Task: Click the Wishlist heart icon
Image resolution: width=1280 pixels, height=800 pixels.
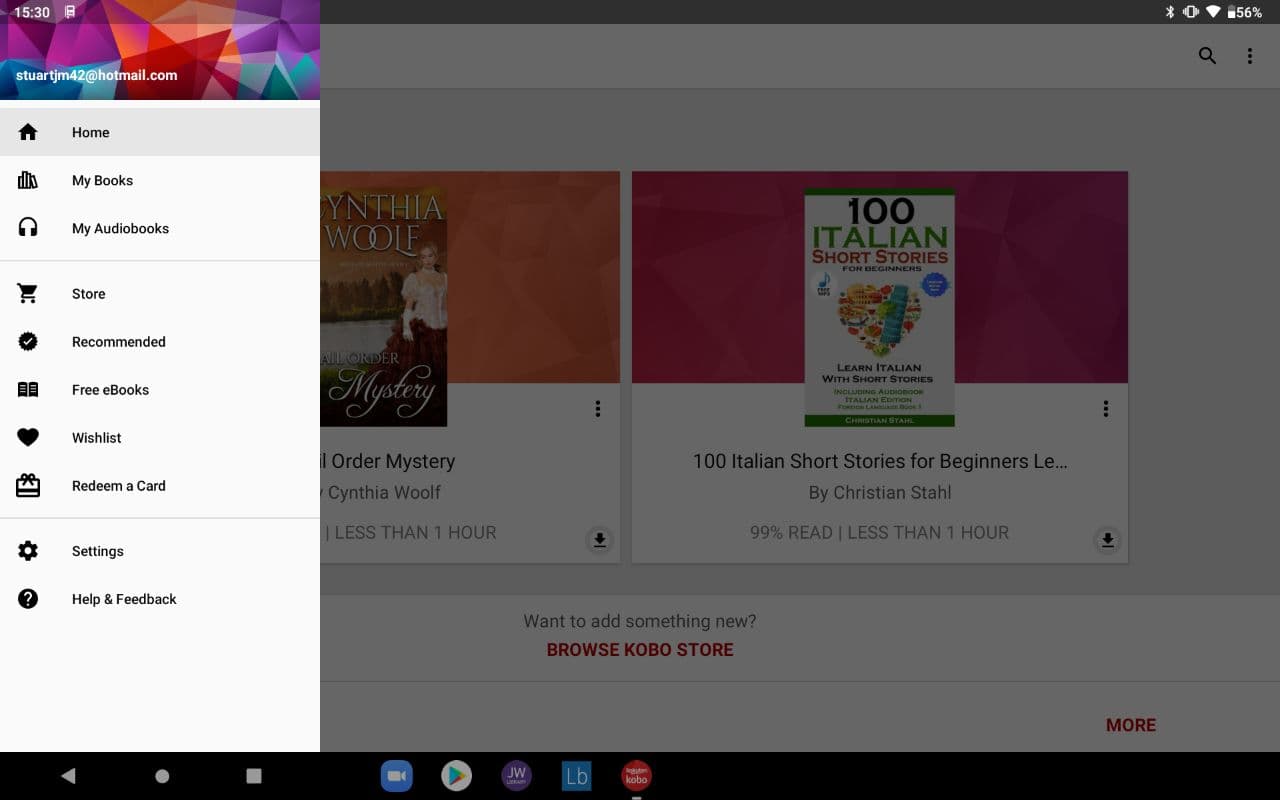Action: (28, 438)
